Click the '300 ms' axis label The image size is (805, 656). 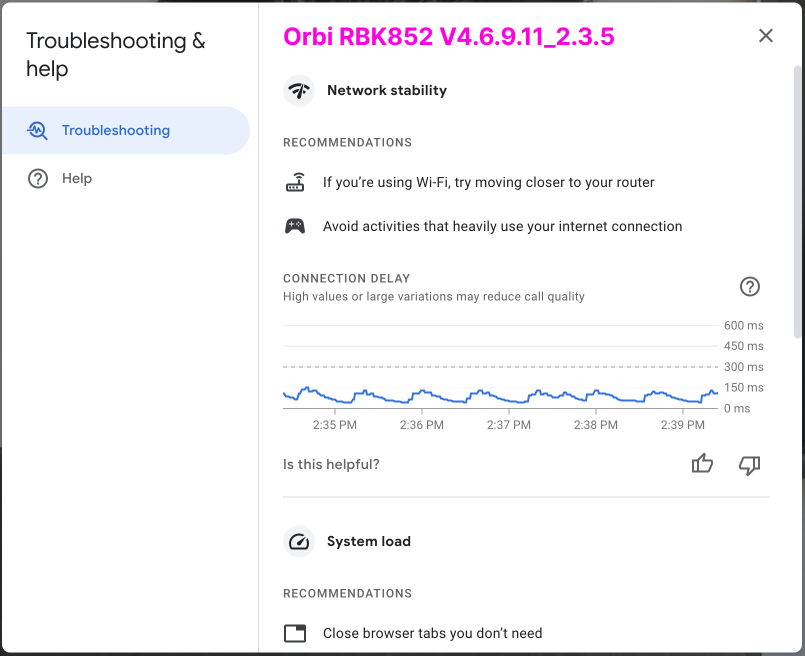[x=743, y=367]
